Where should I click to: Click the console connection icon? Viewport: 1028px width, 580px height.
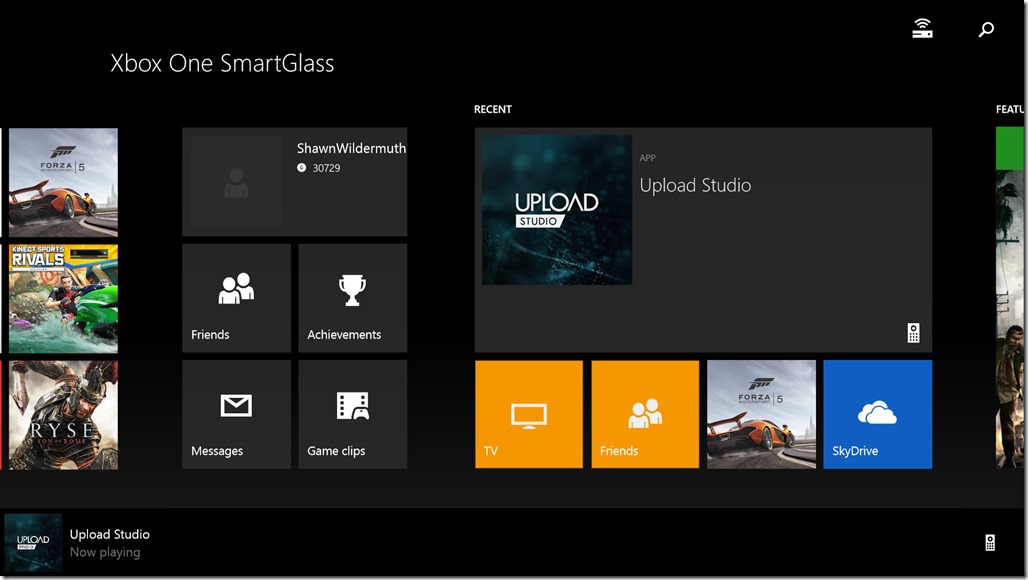922,30
